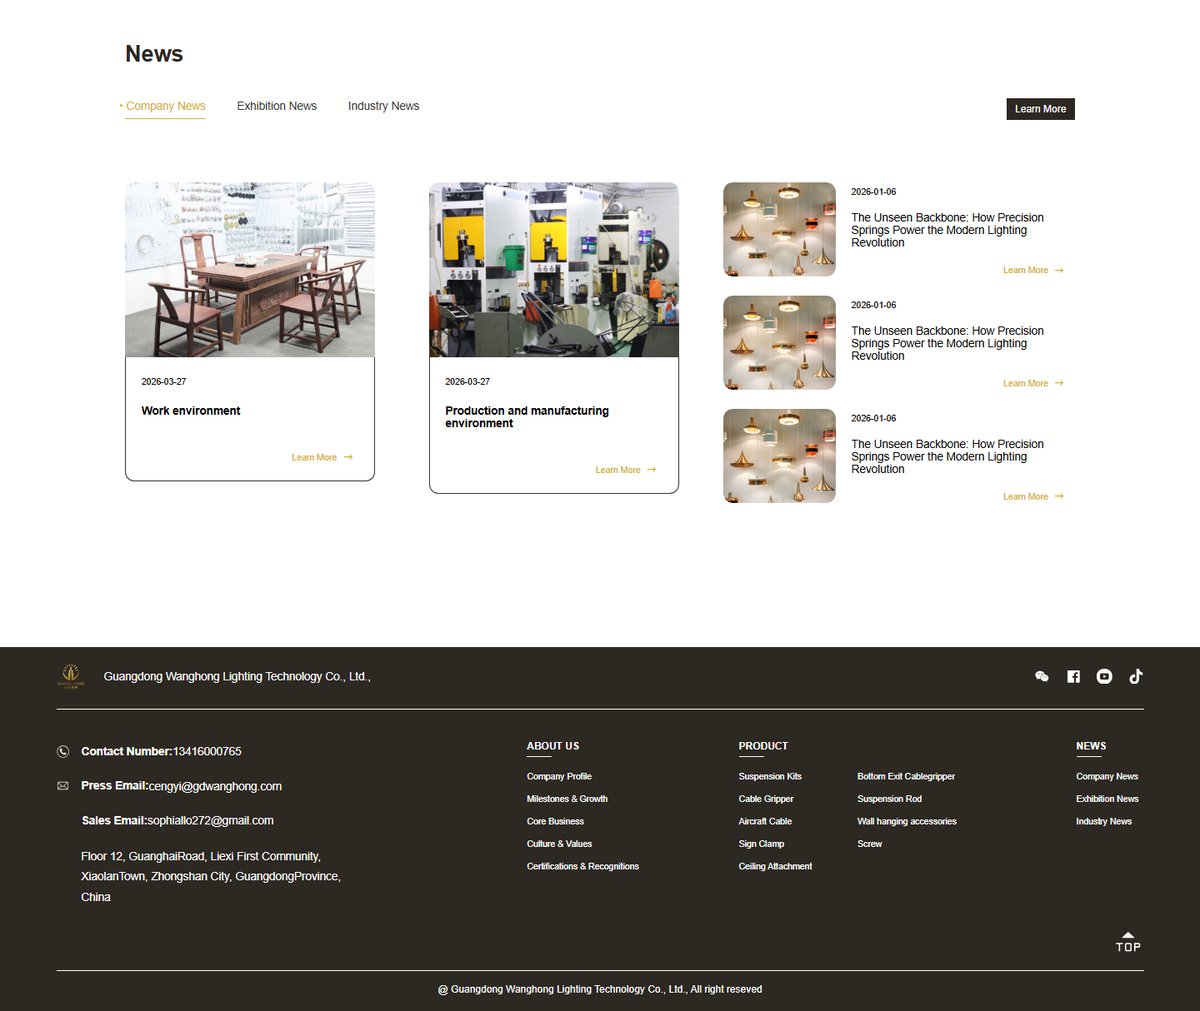Select the Sign Clamp product link
1200x1011 pixels.
pos(761,844)
